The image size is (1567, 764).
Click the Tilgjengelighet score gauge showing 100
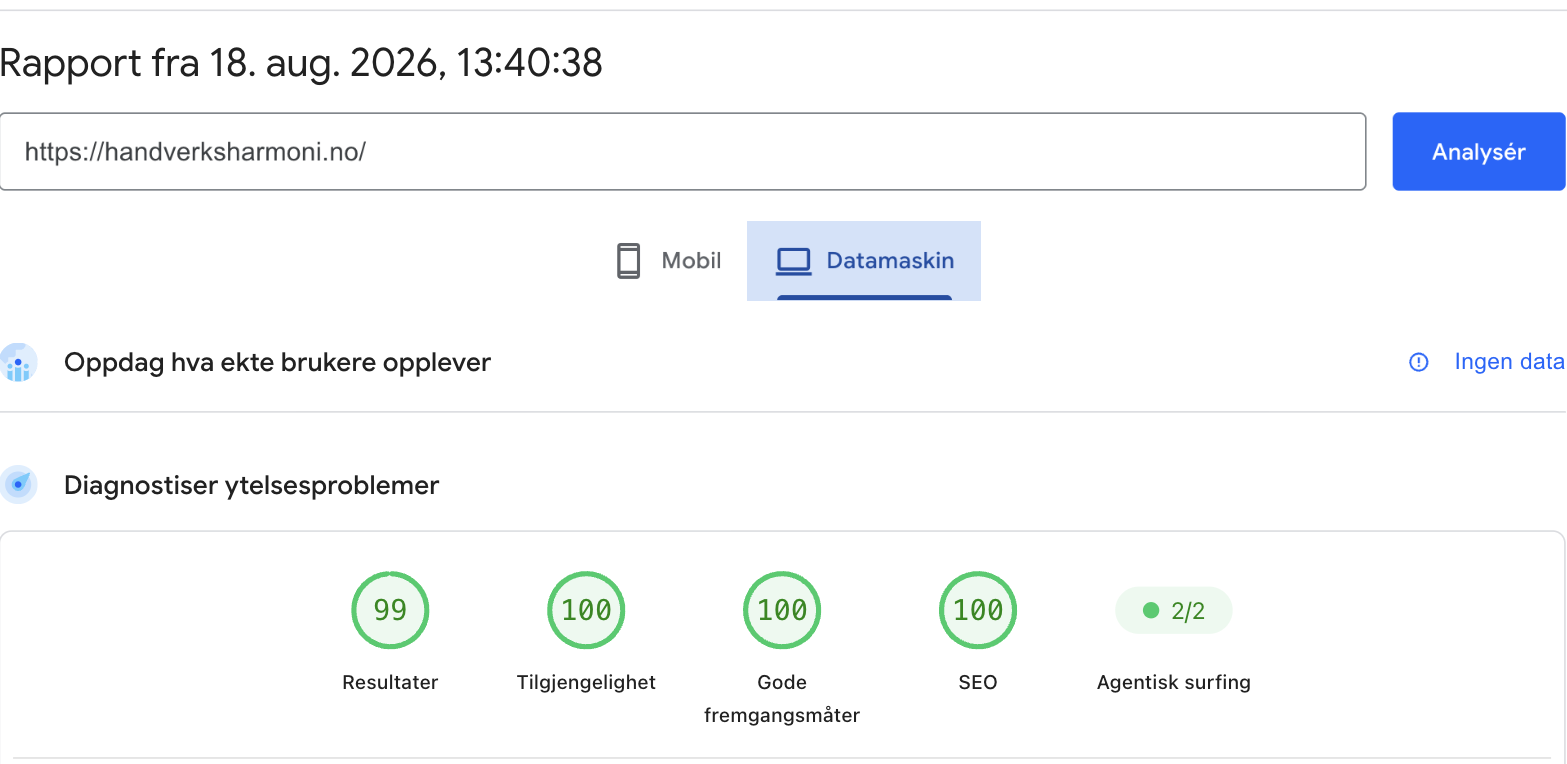pos(586,610)
